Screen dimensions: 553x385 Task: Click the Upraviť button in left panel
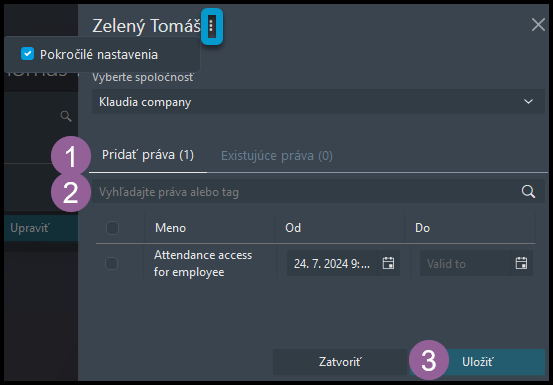(41, 228)
